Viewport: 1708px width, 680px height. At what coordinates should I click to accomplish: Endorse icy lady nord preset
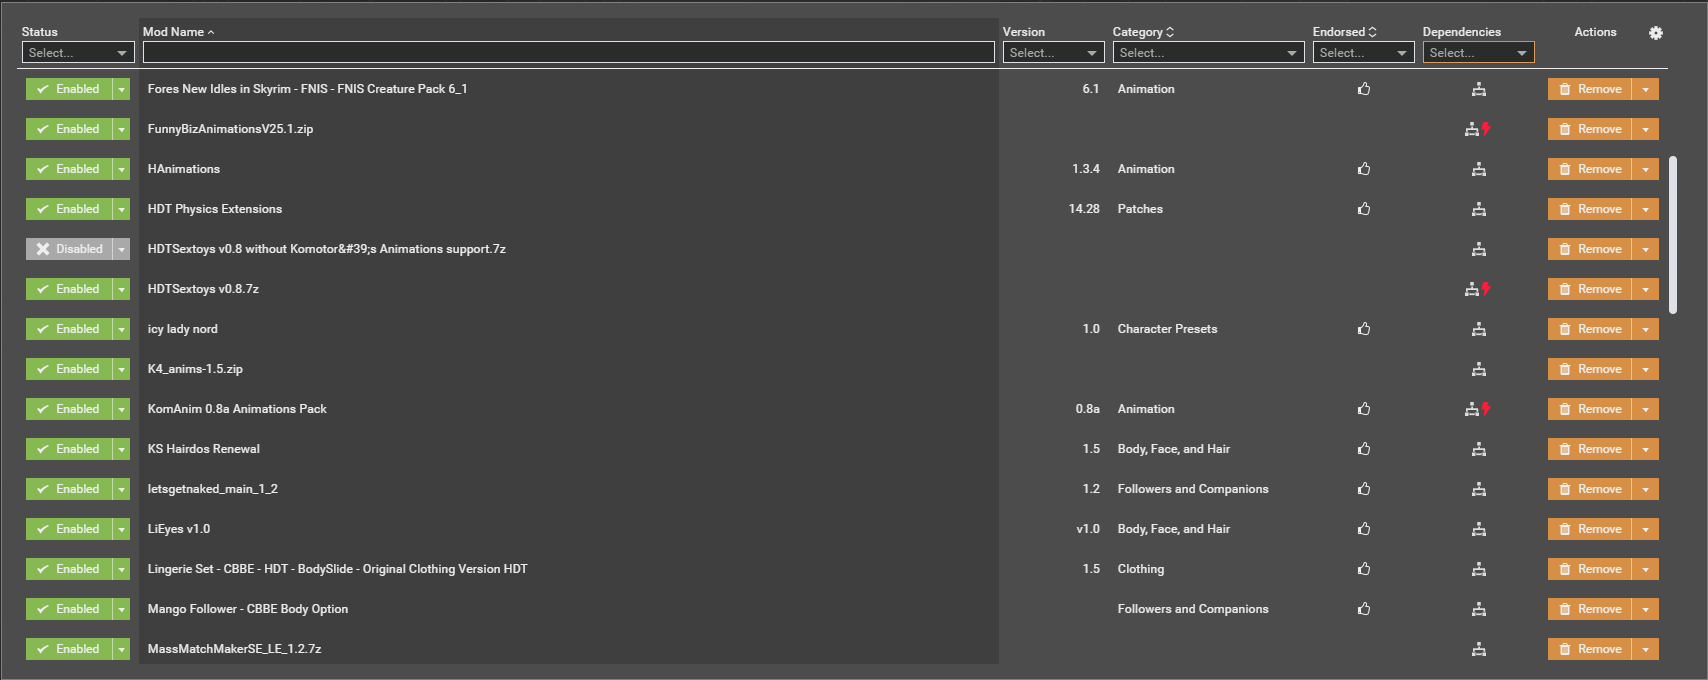1364,329
